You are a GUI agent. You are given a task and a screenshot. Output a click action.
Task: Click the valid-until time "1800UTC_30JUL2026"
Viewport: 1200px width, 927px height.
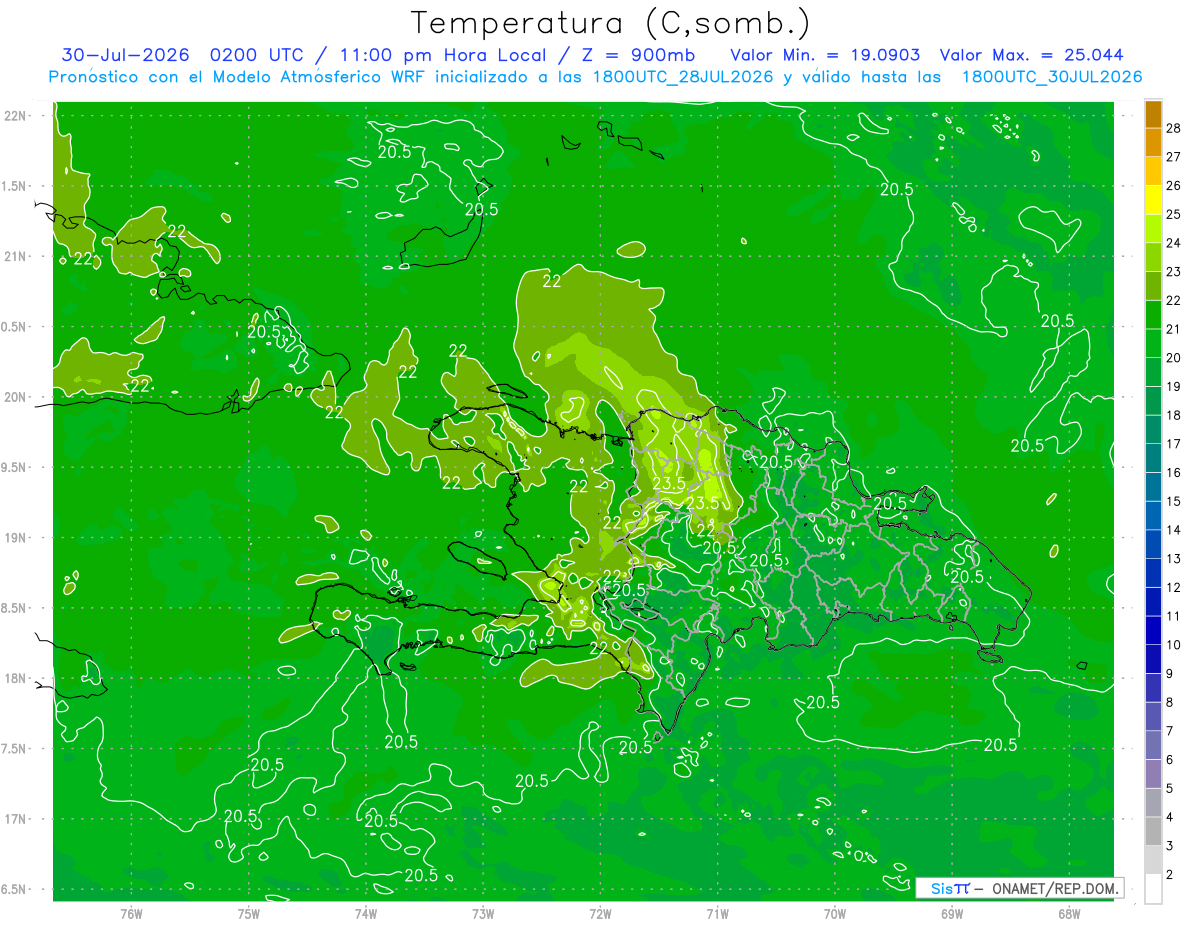[1052, 77]
